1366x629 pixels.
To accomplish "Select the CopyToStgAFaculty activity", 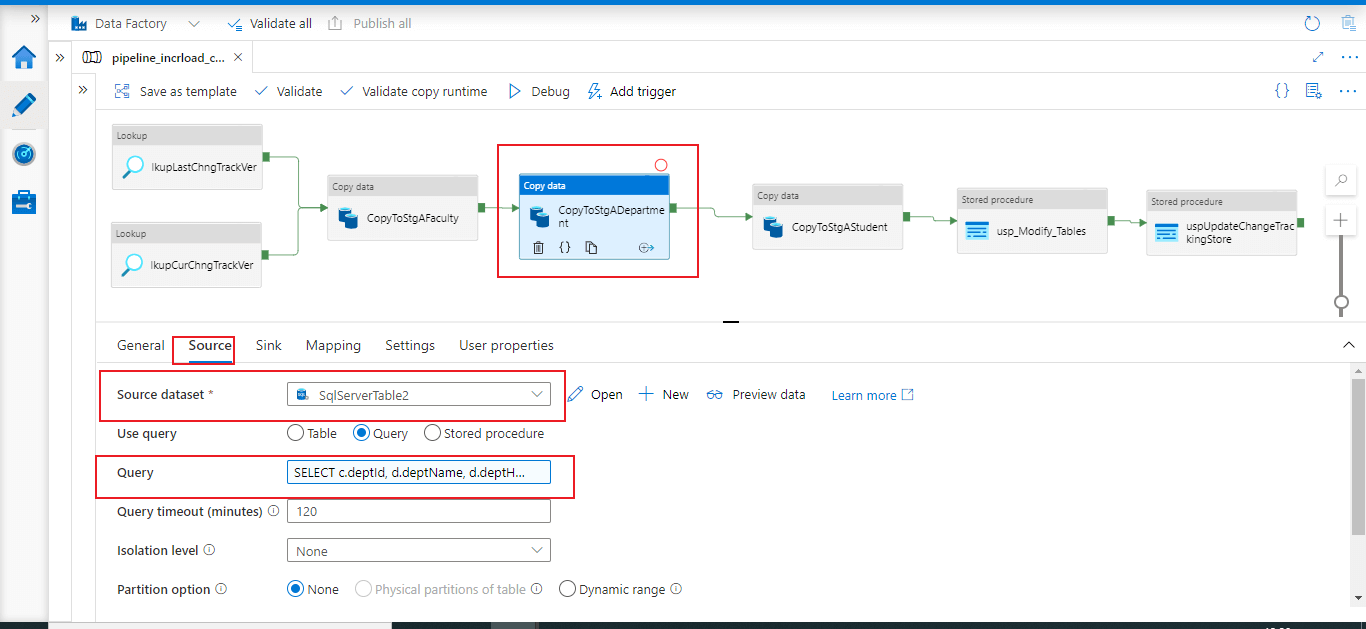I will coord(403,208).
